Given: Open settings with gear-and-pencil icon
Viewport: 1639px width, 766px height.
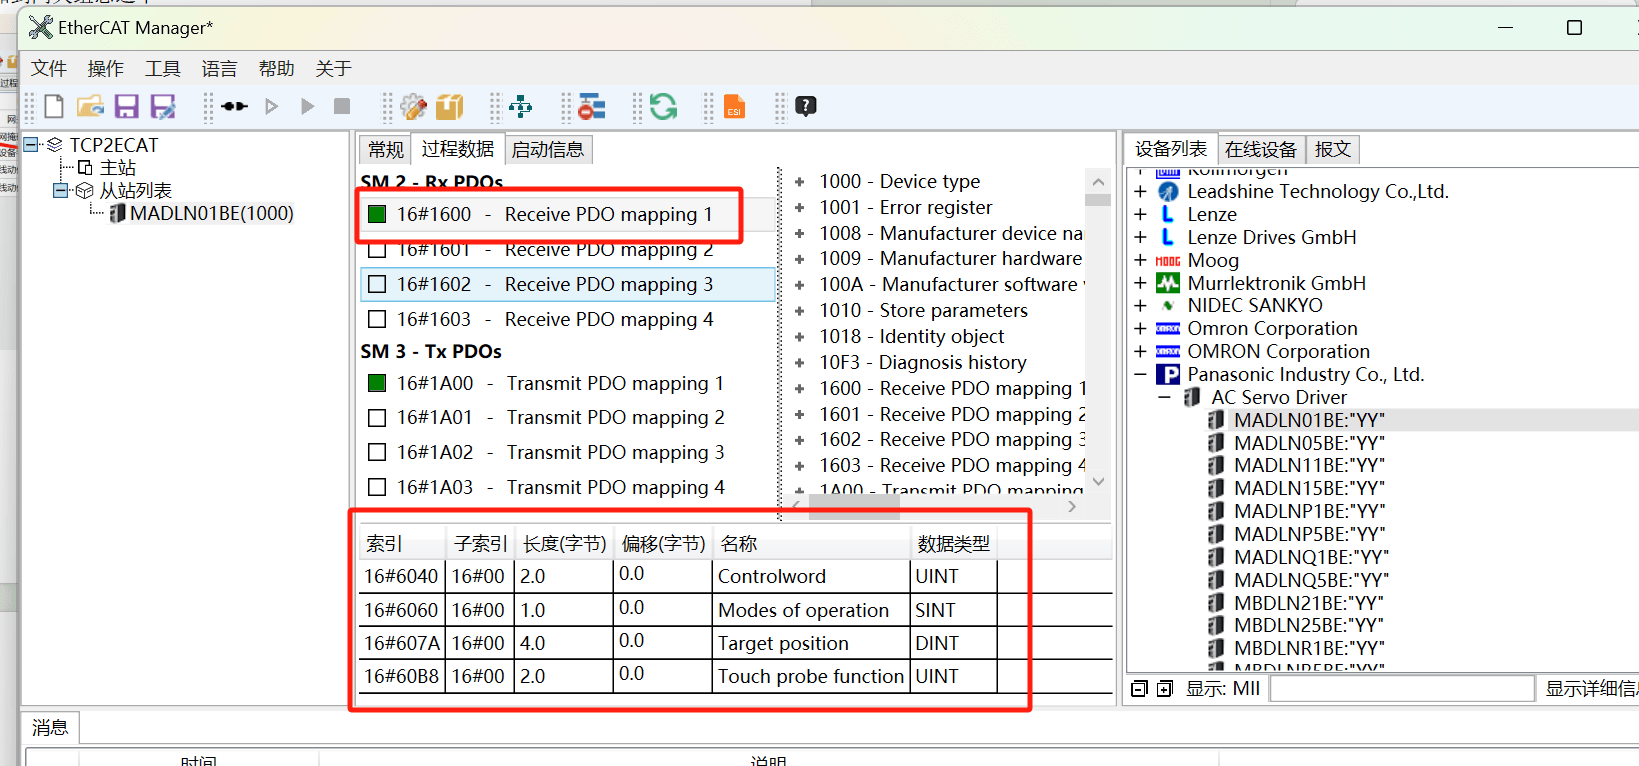Looking at the screenshot, I should coord(413,106).
